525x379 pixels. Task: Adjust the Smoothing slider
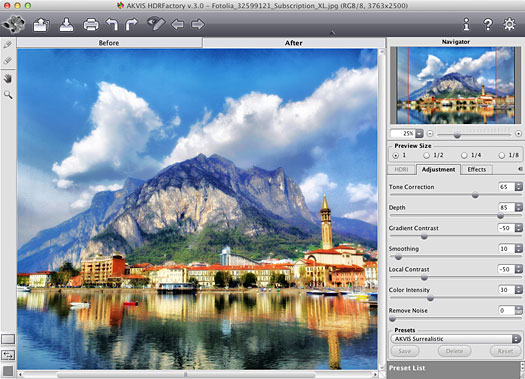coord(398,257)
